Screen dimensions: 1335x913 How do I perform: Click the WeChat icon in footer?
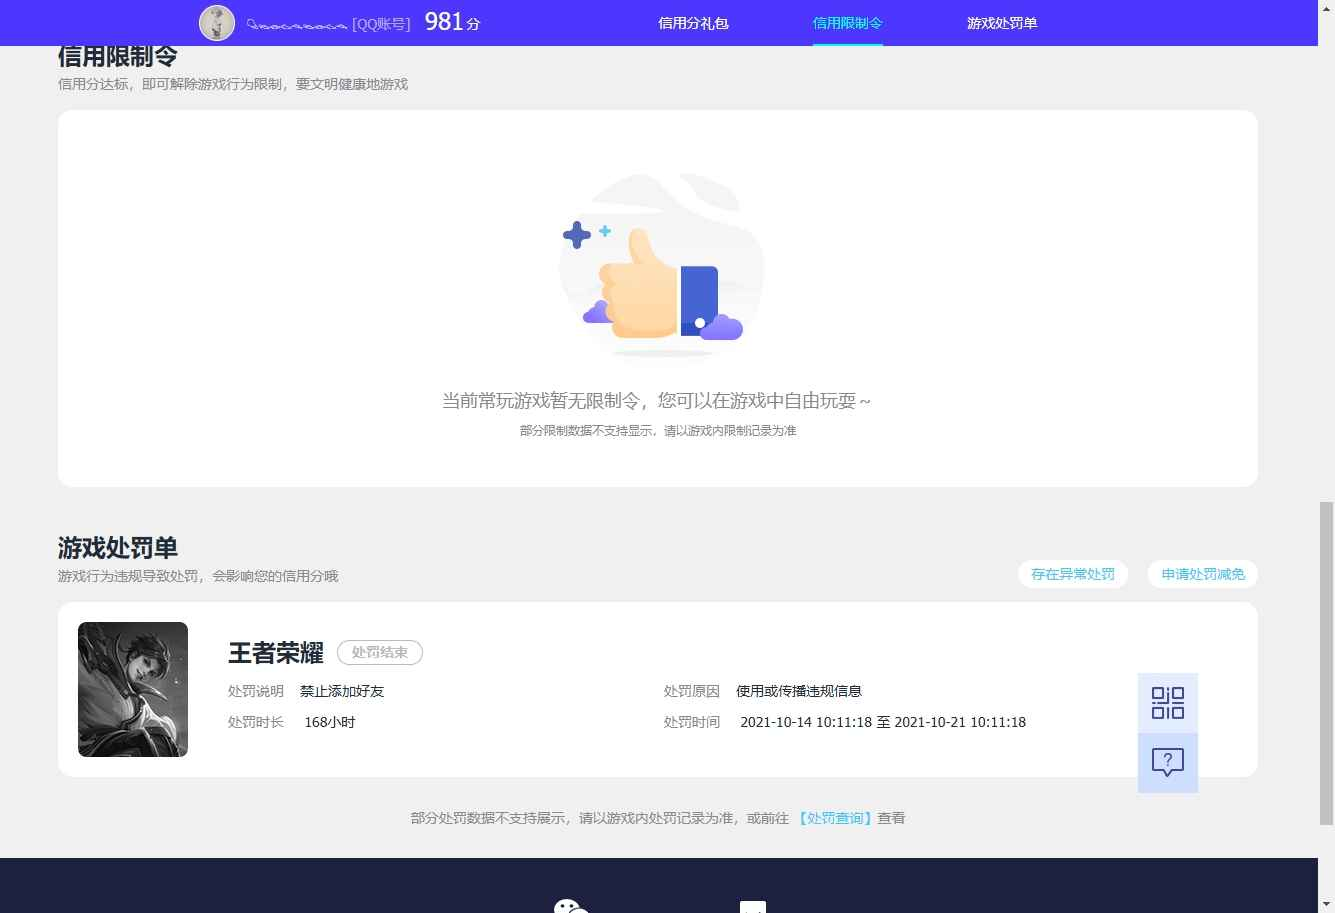click(x=571, y=906)
